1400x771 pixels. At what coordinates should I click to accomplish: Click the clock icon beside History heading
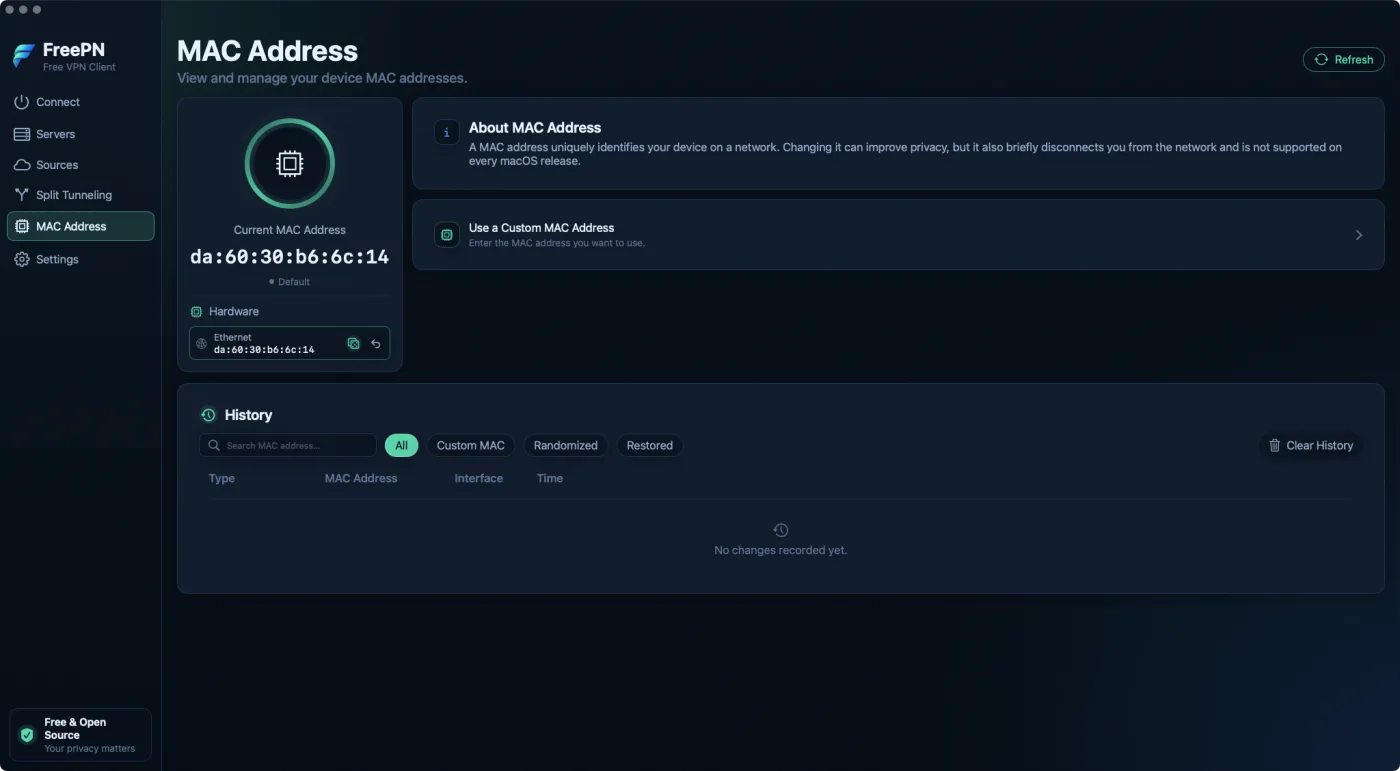tap(208, 415)
